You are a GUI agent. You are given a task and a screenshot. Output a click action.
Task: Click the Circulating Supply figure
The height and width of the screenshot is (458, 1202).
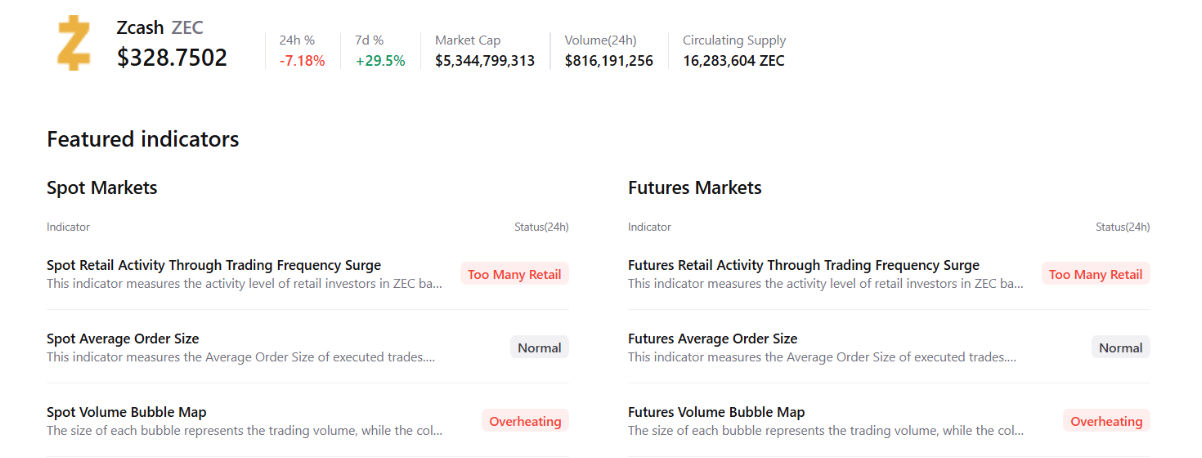pos(734,61)
